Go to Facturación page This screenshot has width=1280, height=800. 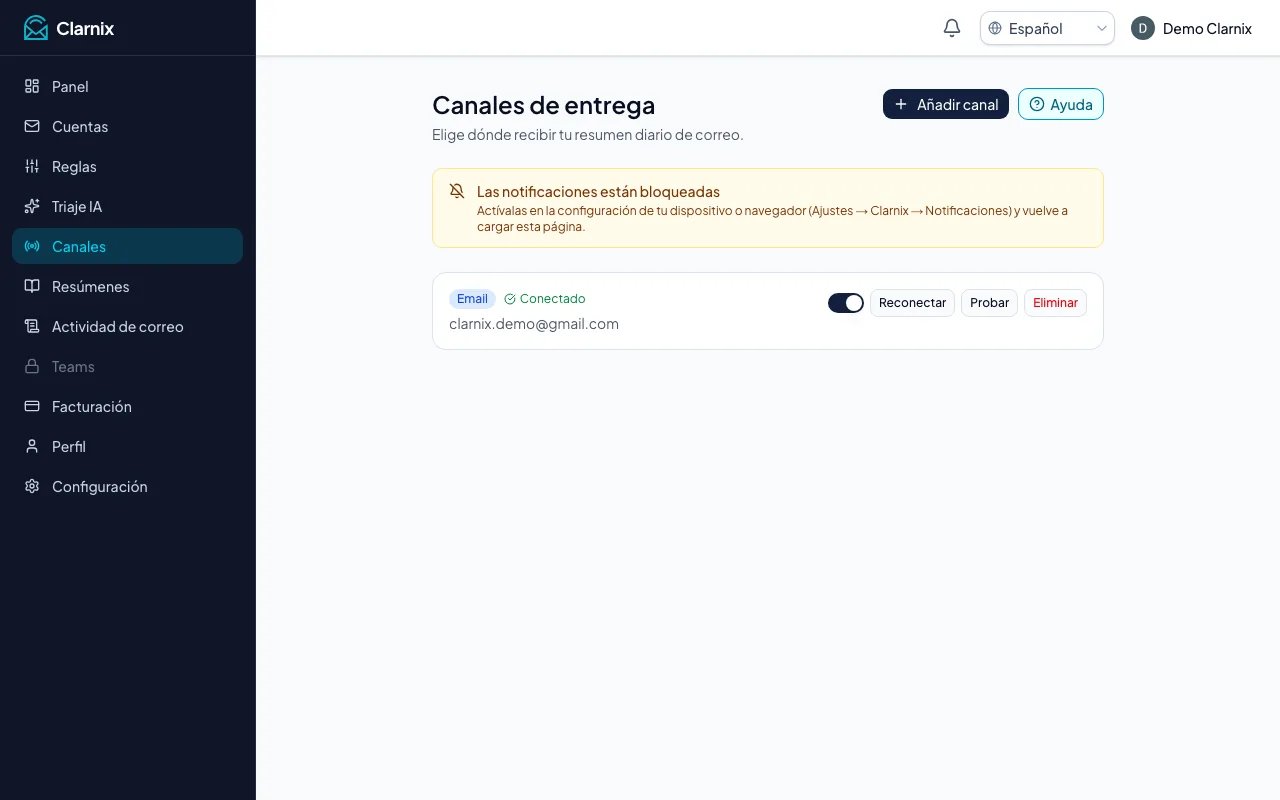tap(127, 406)
